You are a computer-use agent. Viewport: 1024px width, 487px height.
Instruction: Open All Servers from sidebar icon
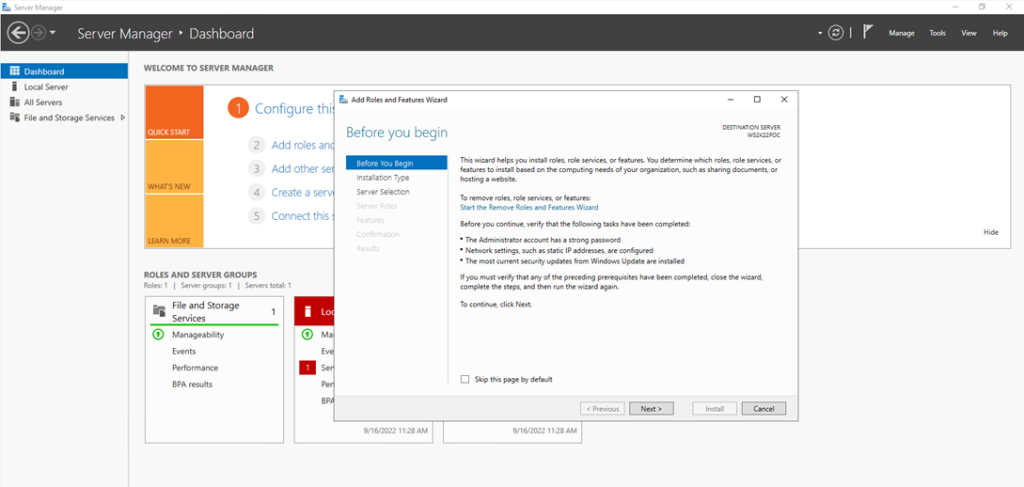point(15,102)
